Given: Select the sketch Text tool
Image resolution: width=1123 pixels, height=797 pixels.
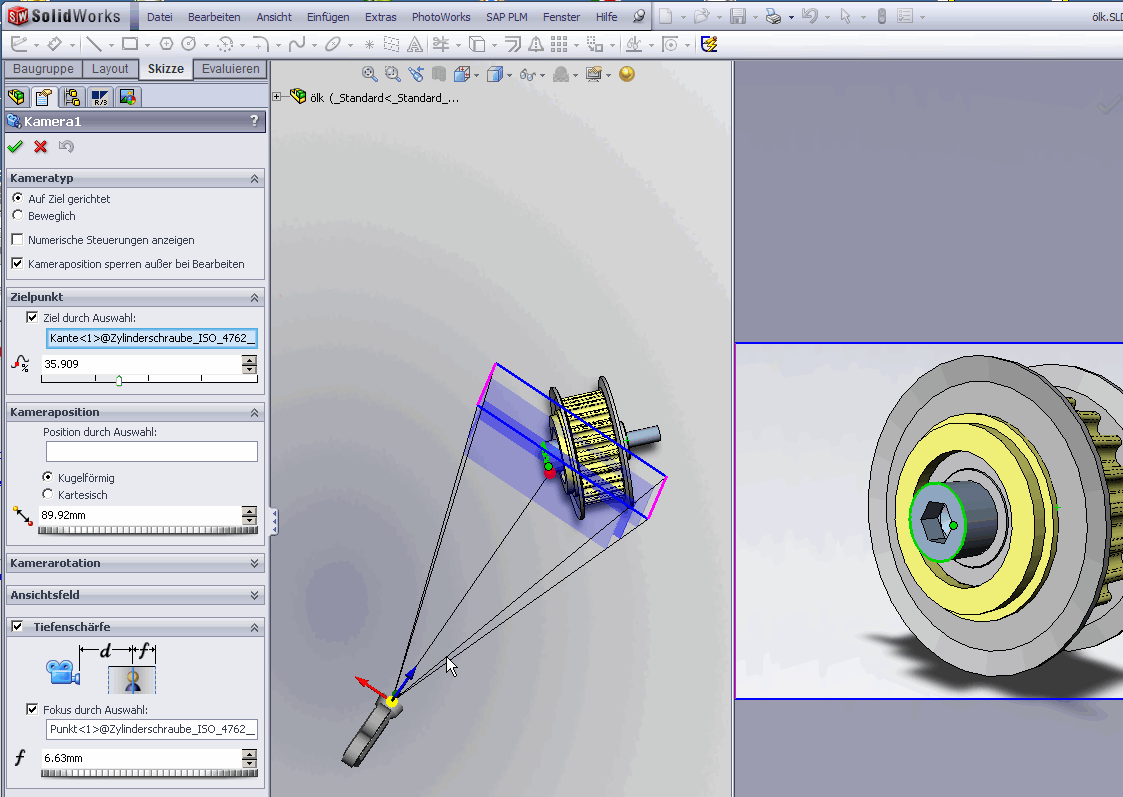Looking at the screenshot, I should coord(415,44).
